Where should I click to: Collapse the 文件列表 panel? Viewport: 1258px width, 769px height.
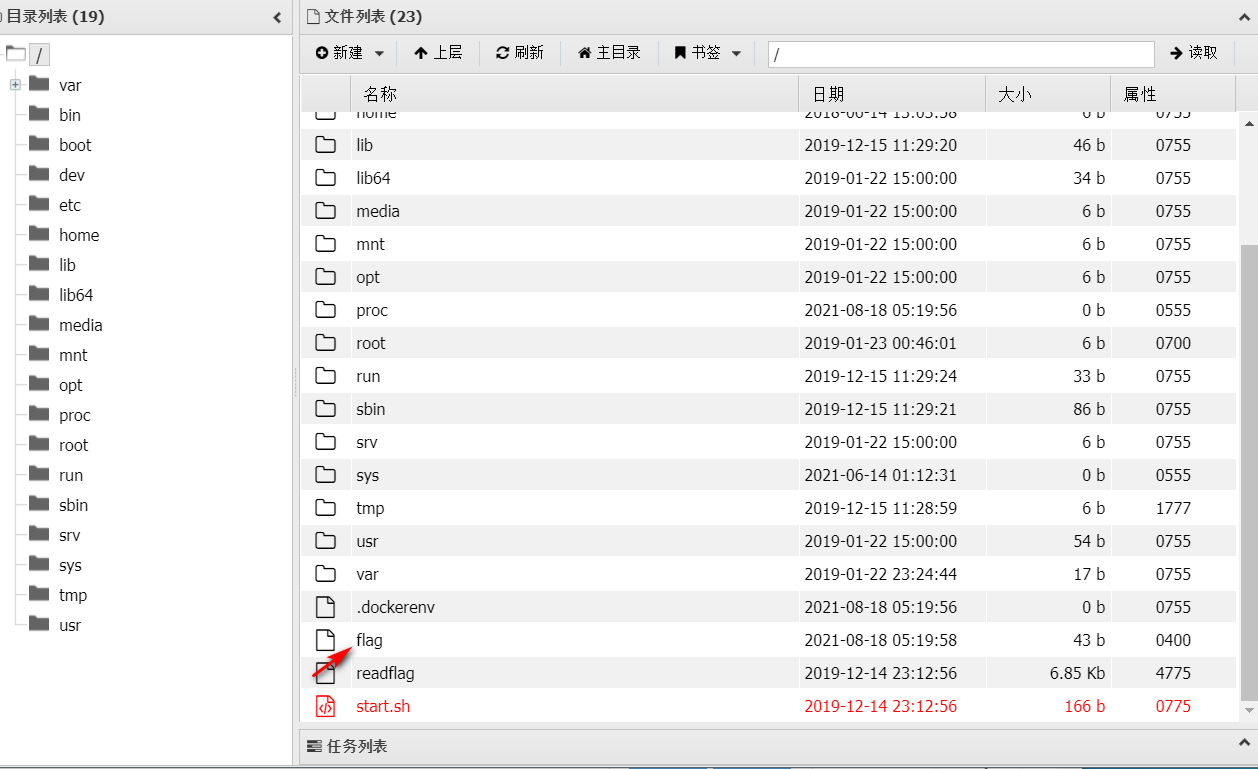(x=1244, y=17)
